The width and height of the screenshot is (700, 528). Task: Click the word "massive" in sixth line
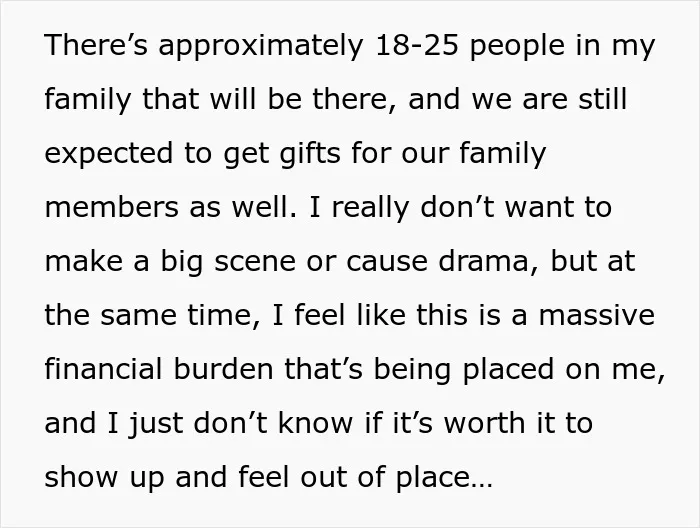[x=596, y=315]
